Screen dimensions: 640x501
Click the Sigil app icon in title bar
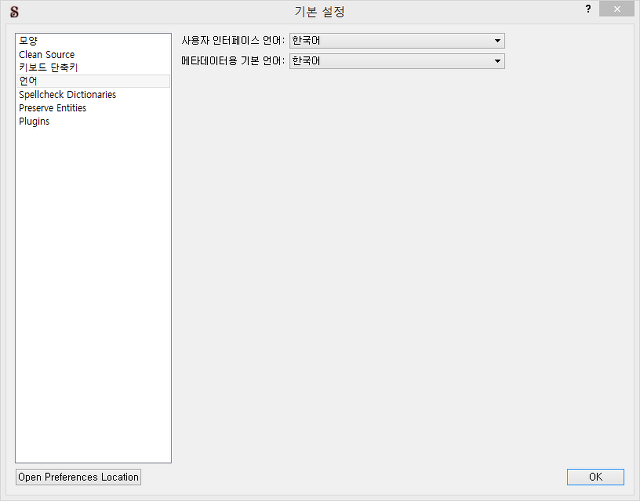click(14, 12)
